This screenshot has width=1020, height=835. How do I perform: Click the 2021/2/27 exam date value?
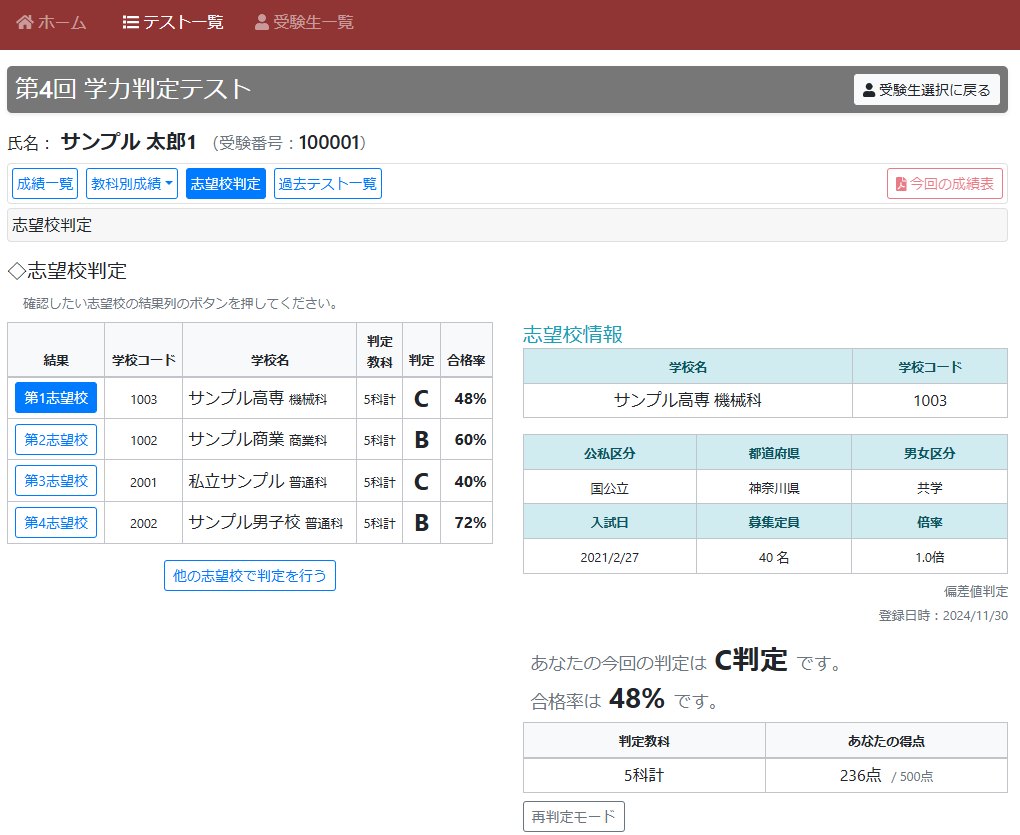[x=610, y=557]
